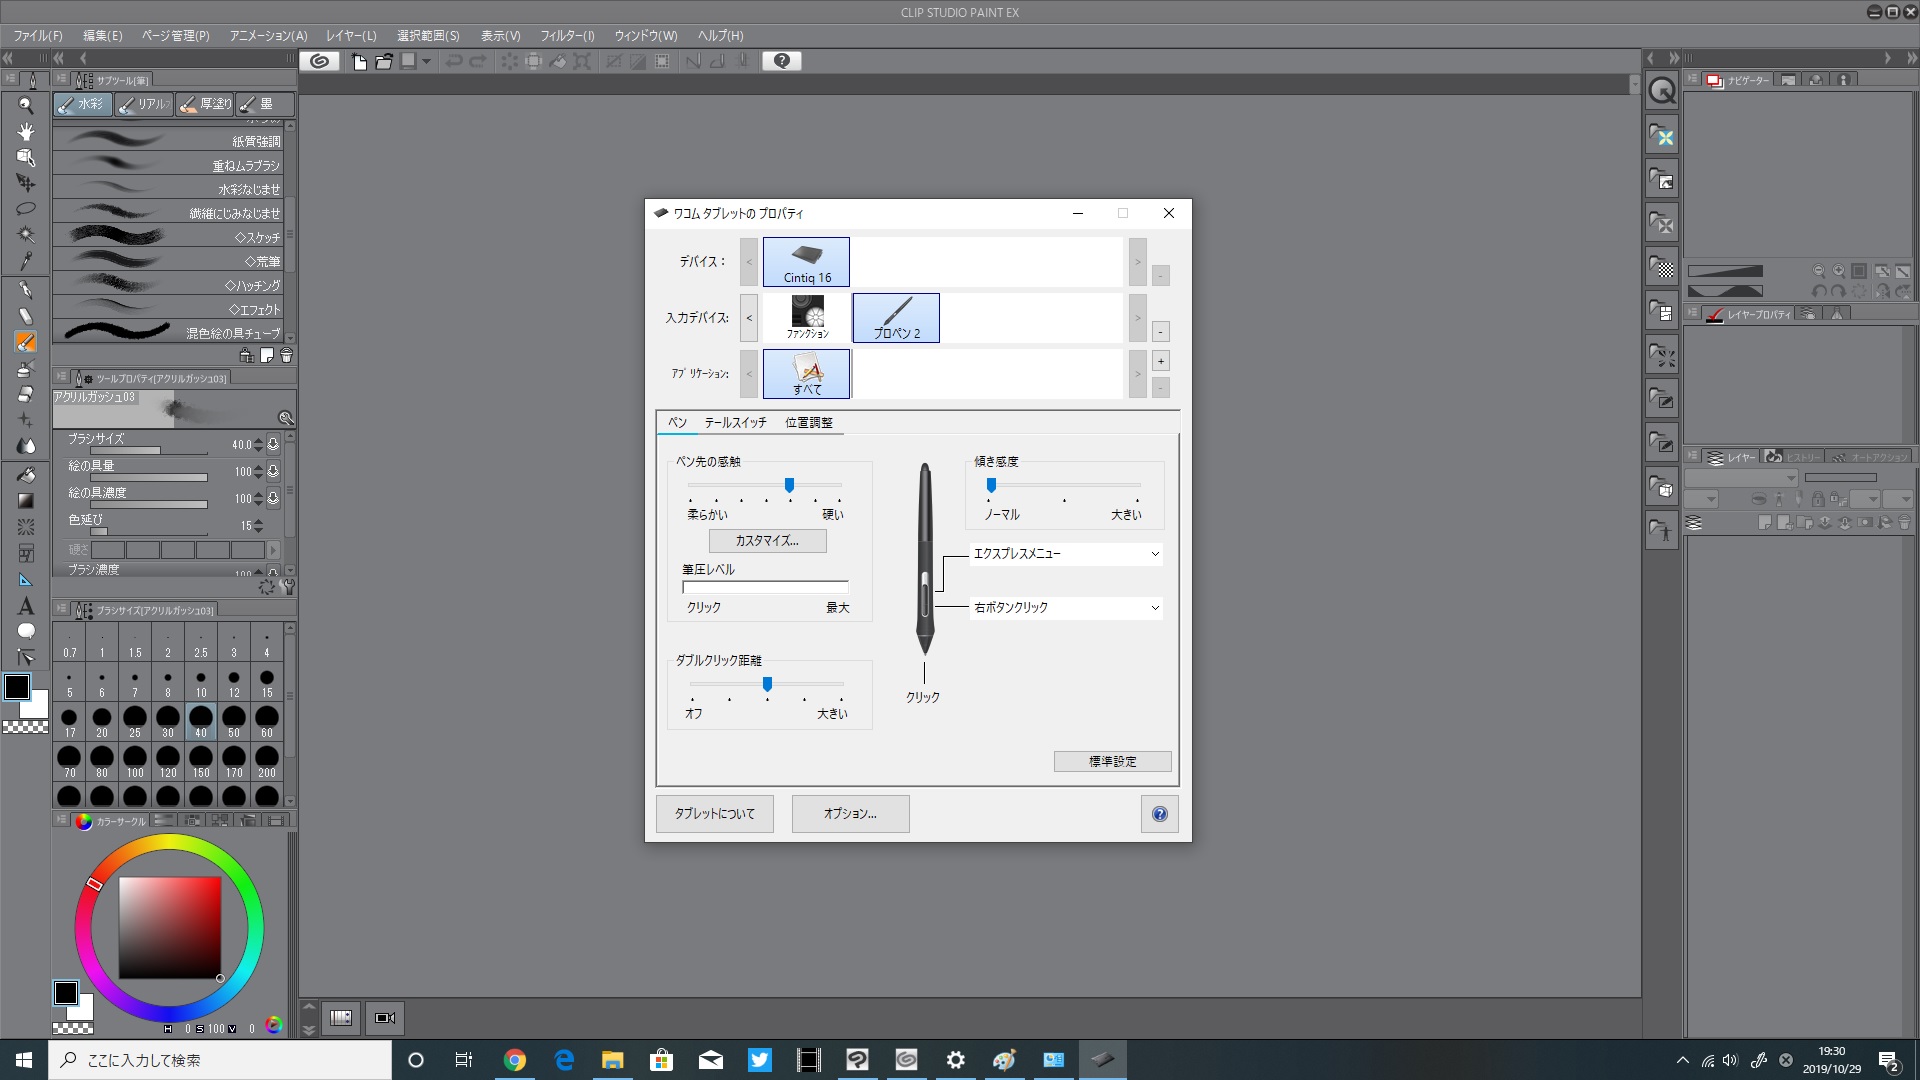Select the Fill bucket tool
Viewport: 1920px width, 1080px height.
click(26, 474)
